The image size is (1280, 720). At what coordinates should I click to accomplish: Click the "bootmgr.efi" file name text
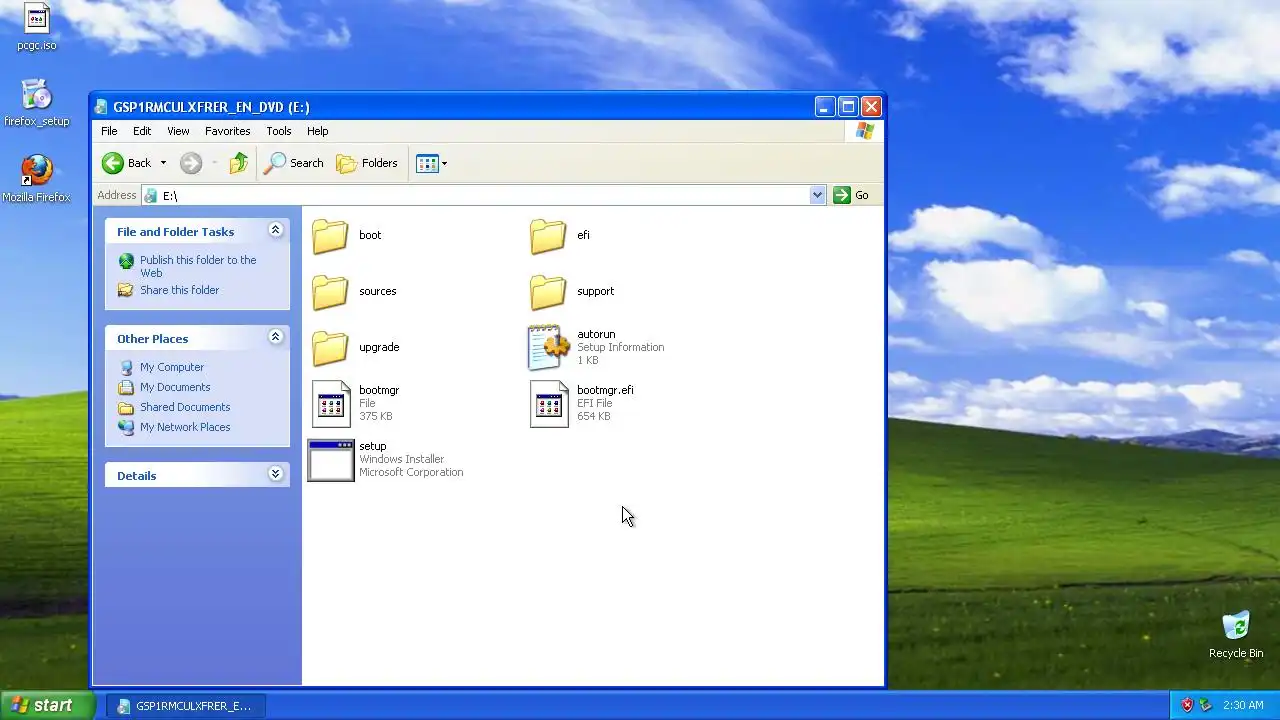605,390
